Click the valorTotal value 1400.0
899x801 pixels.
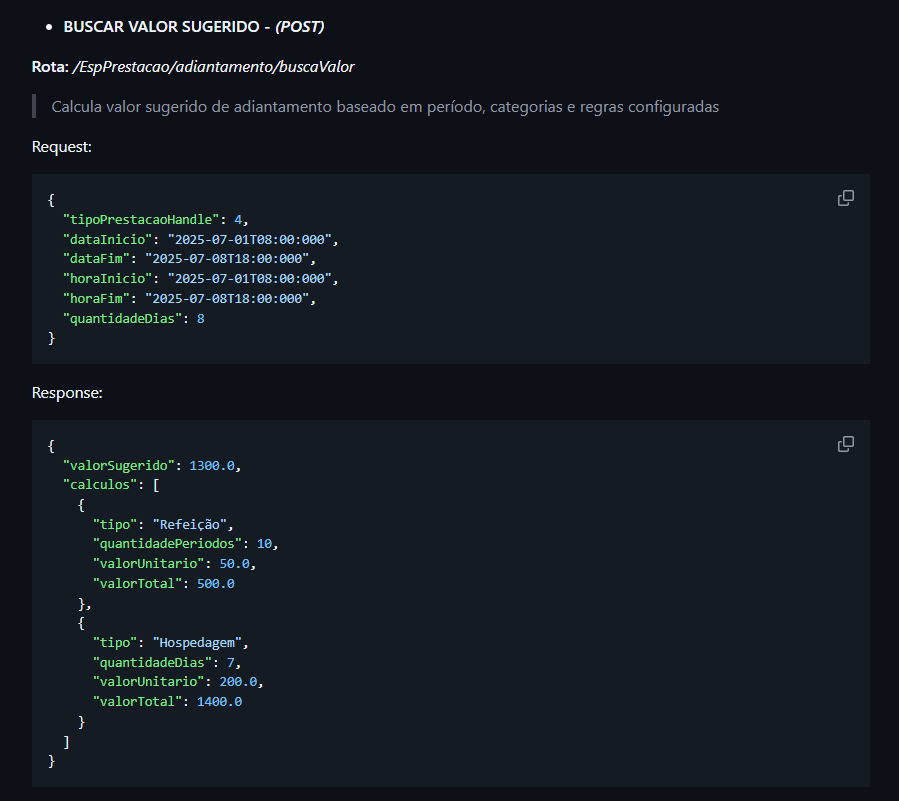(x=219, y=702)
